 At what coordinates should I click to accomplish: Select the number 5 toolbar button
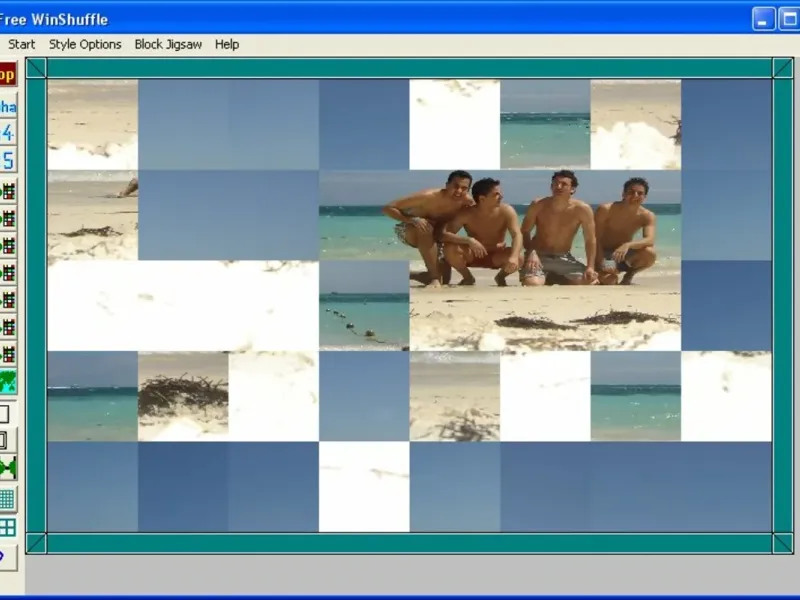[x=8, y=160]
